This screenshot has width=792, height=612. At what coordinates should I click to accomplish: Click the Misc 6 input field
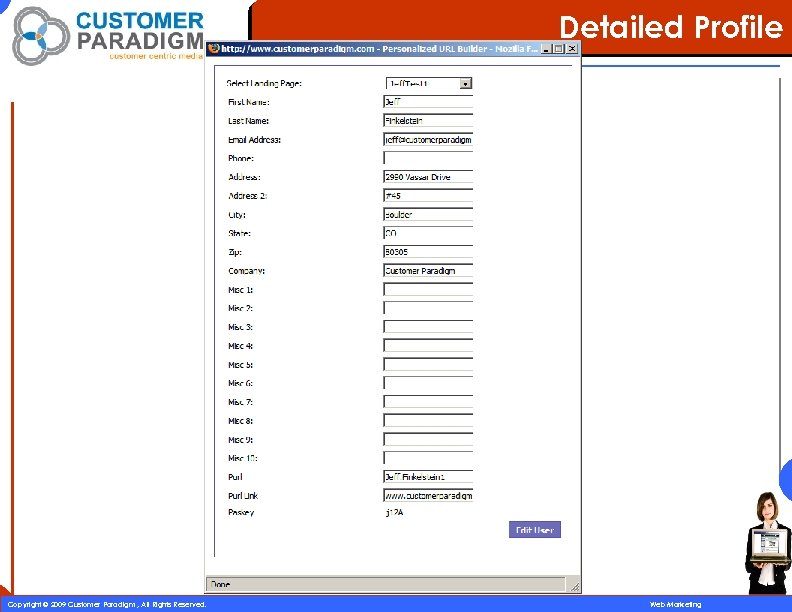[428, 383]
